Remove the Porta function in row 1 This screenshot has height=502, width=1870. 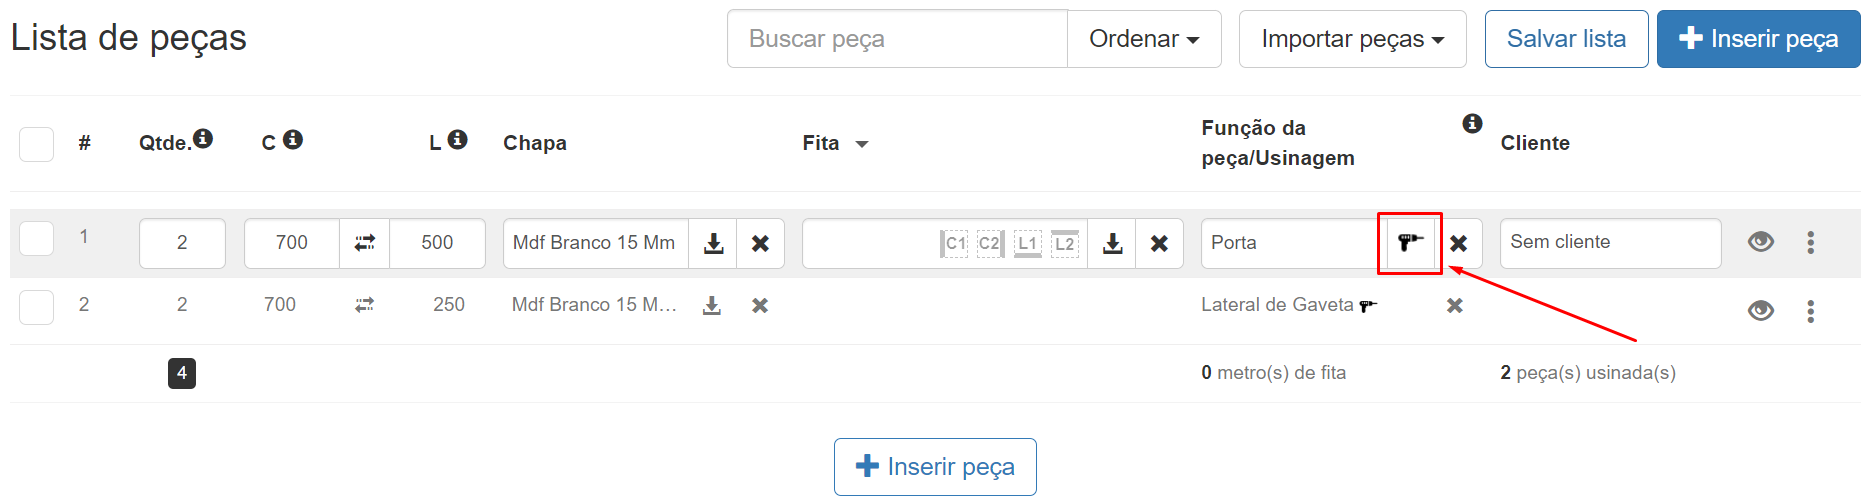[x=1458, y=243]
